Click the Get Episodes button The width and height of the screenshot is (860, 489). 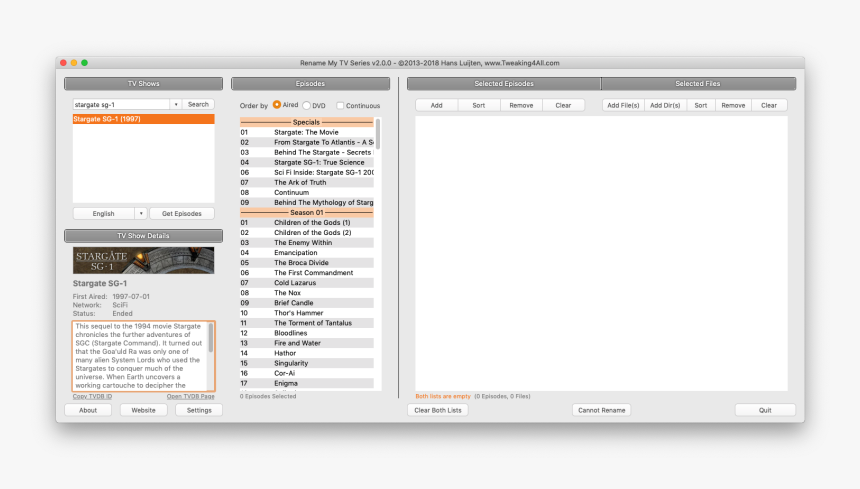tap(182, 213)
